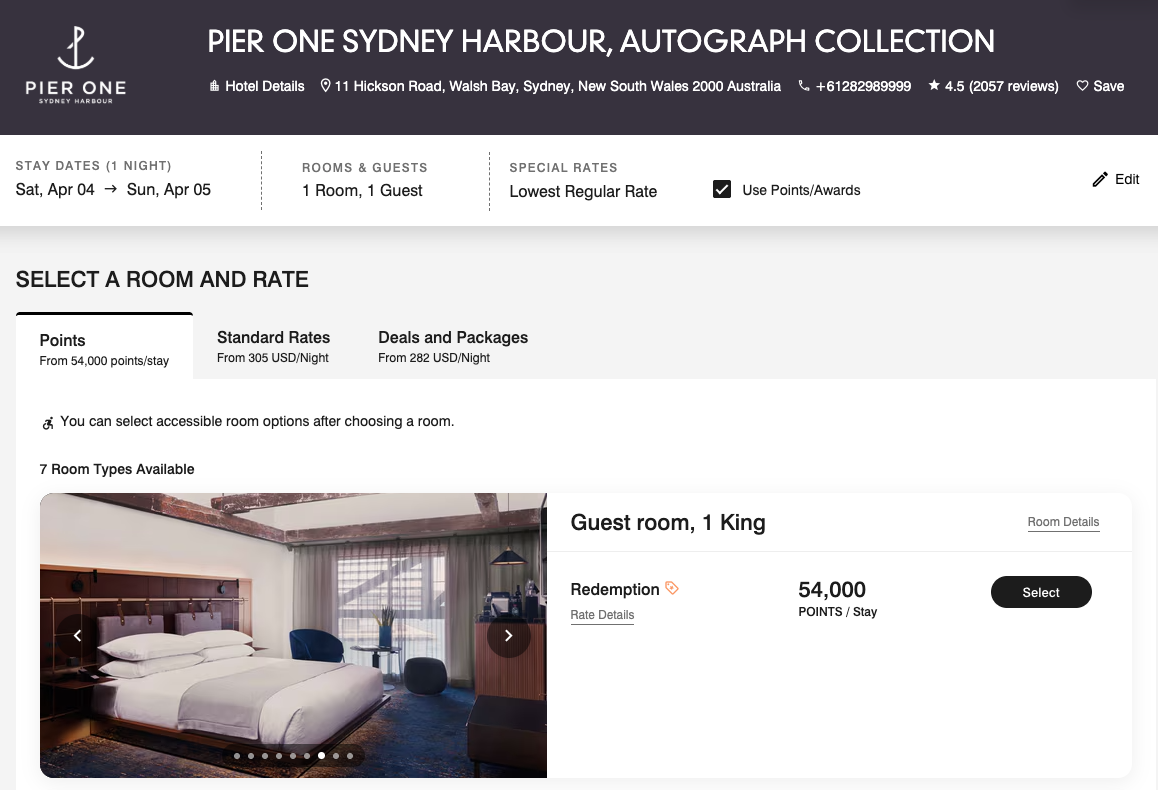This screenshot has width=1158, height=790.
Task: Show previous photo with the left arrow
Action: tap(77, 635)
